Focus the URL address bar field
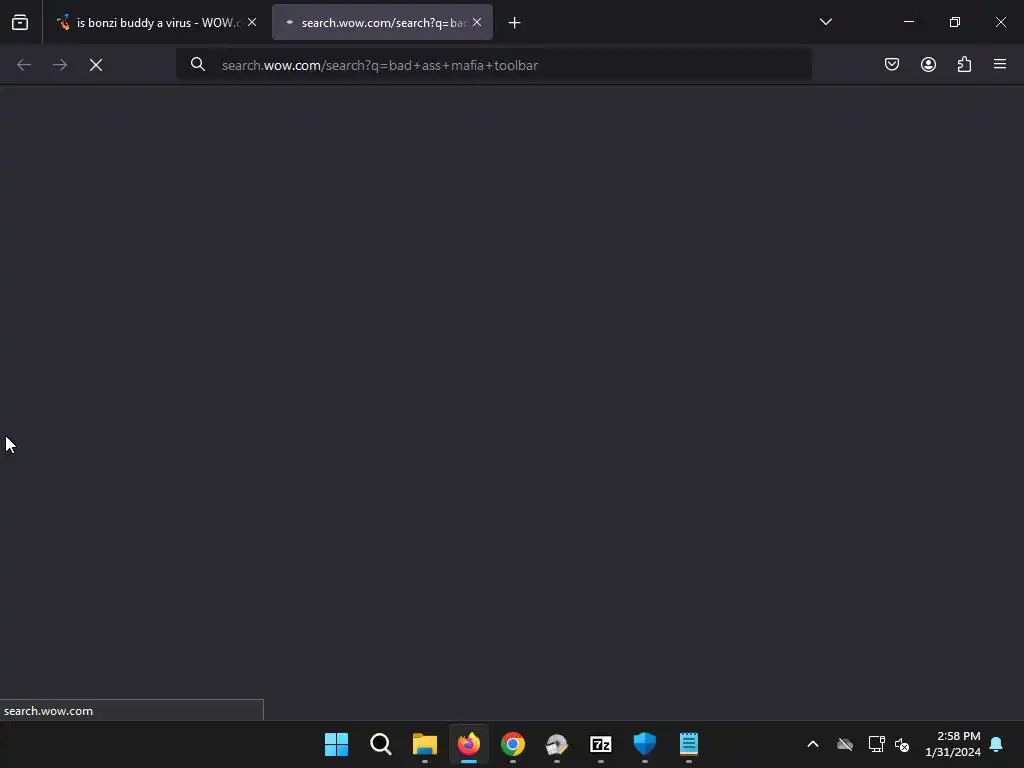1024x768 pixels. point(494,65)
